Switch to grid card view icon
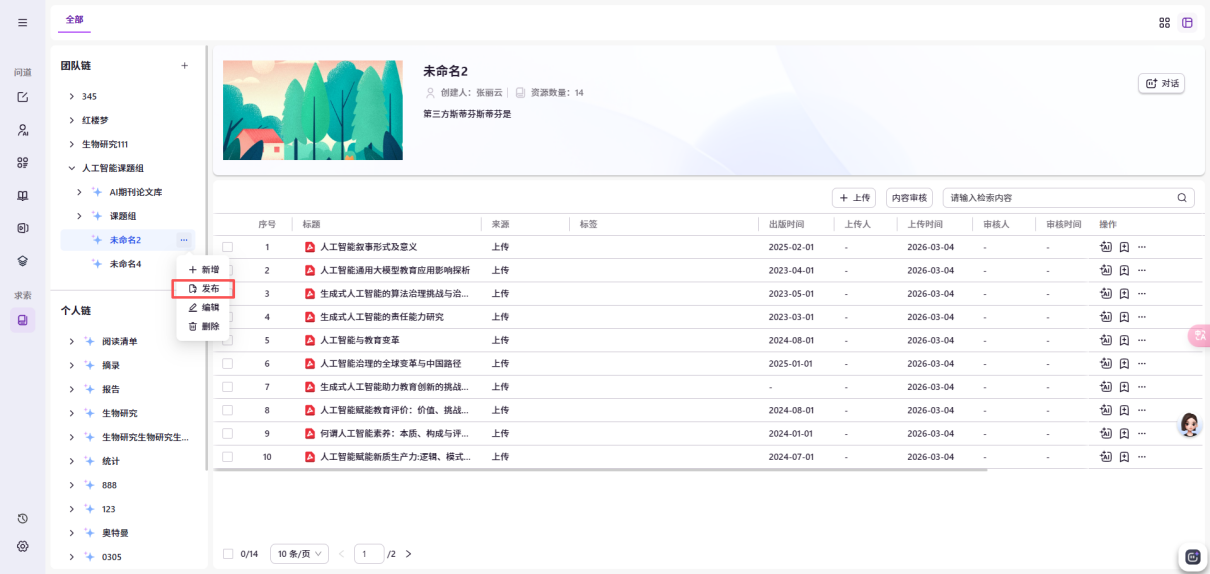Viewport: 1210px width, 574px height. 1164,22
